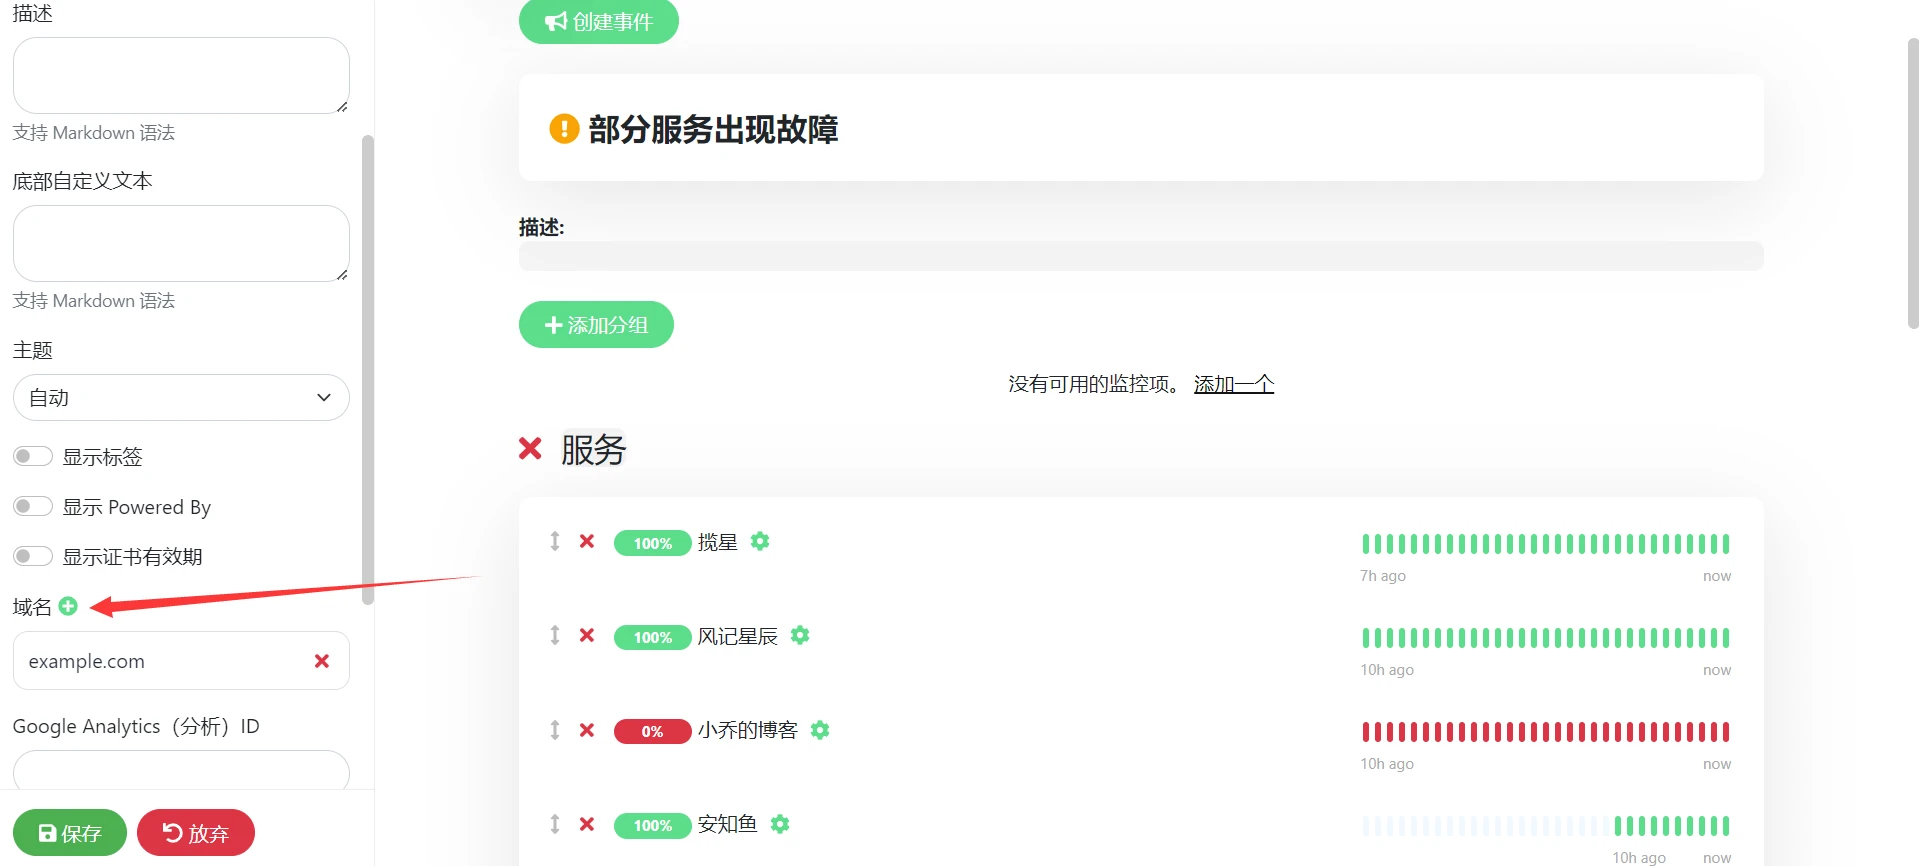The height and width of the screenshot is (866, 1919).
Task: Click the 底部自定义文本 text area
Action: [x=181, y=243]
